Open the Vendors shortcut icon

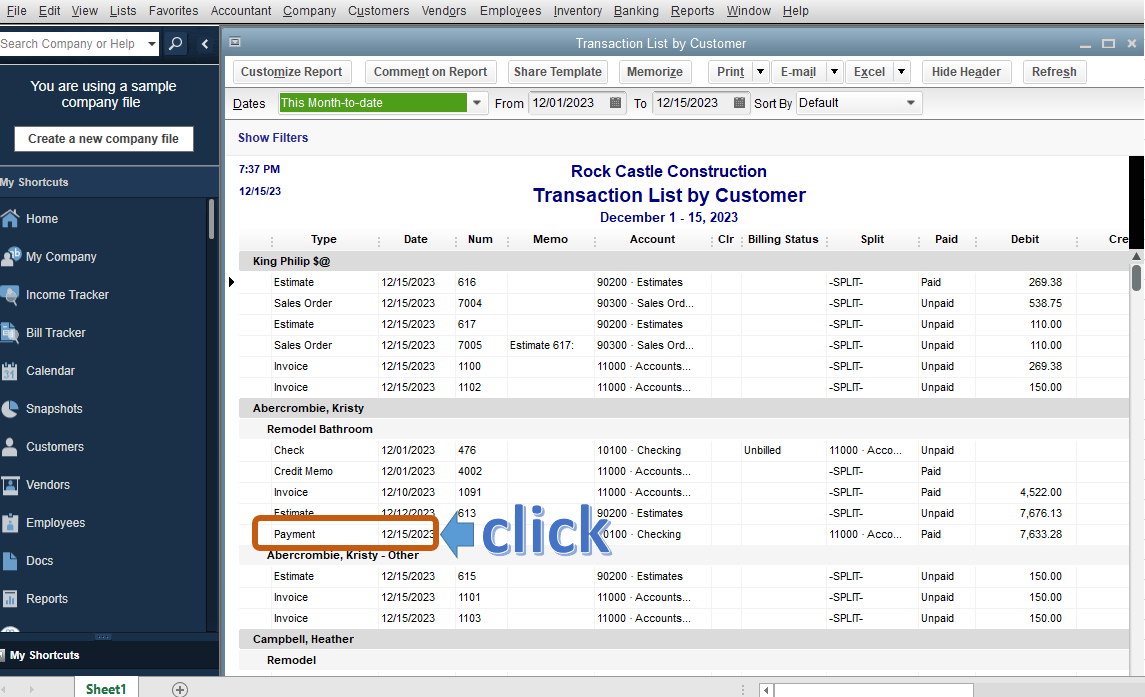coord(9,484)
